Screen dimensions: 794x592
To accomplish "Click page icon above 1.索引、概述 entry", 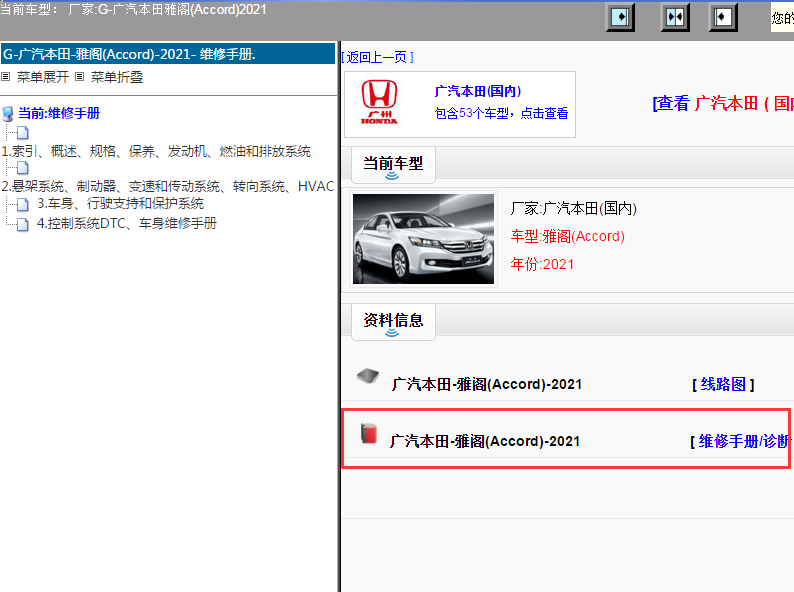I will (23, 133).
